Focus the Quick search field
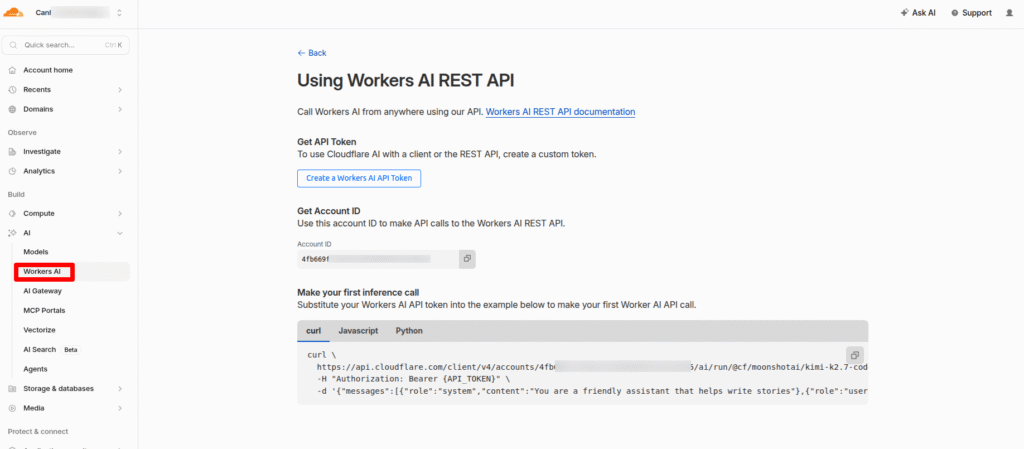 65,45
